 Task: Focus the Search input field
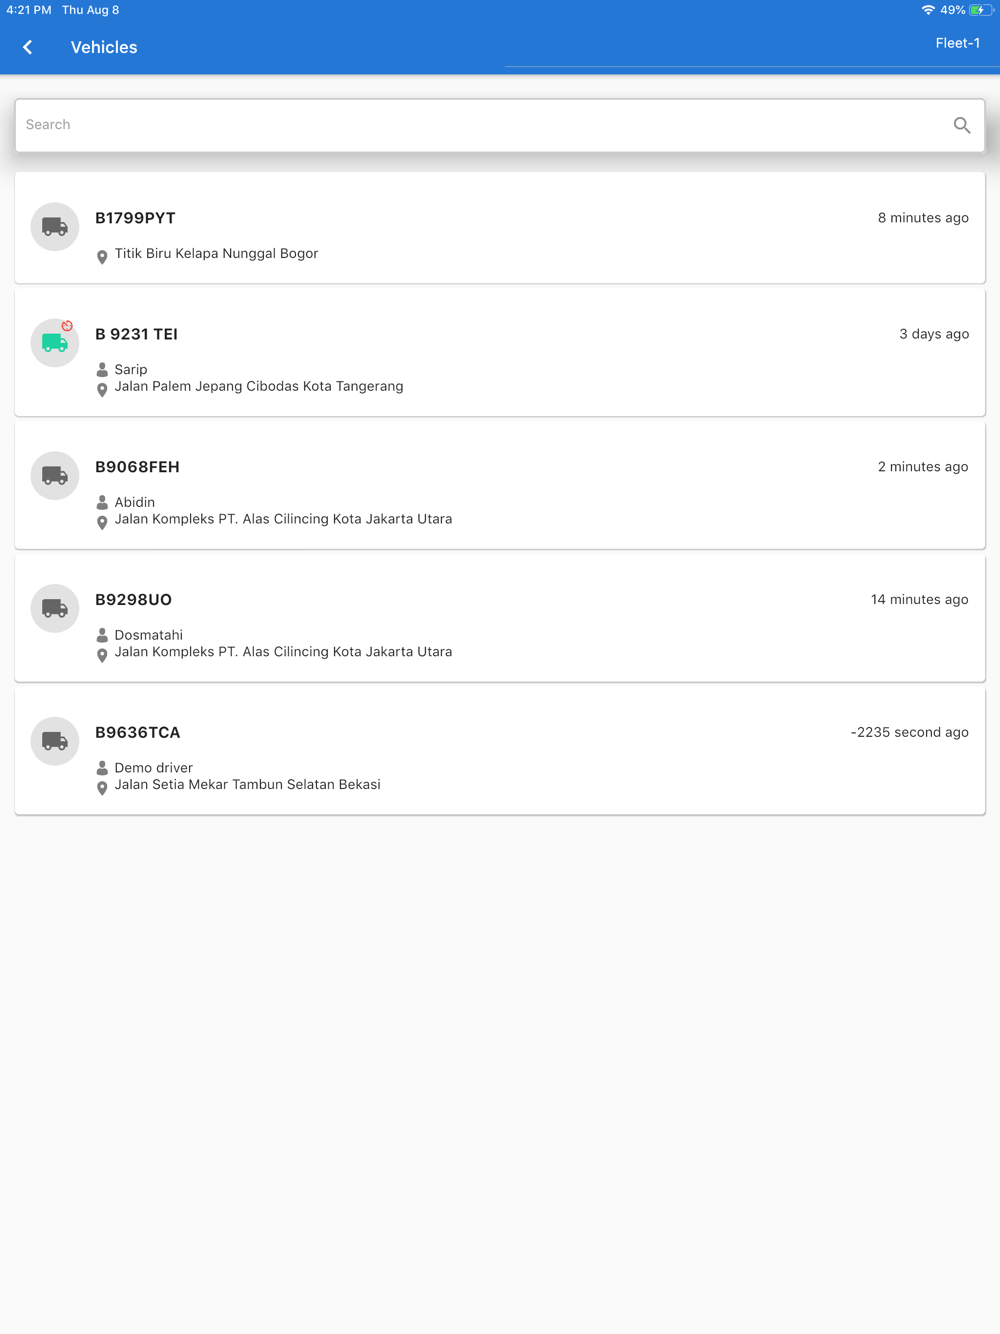coord(500,125)
